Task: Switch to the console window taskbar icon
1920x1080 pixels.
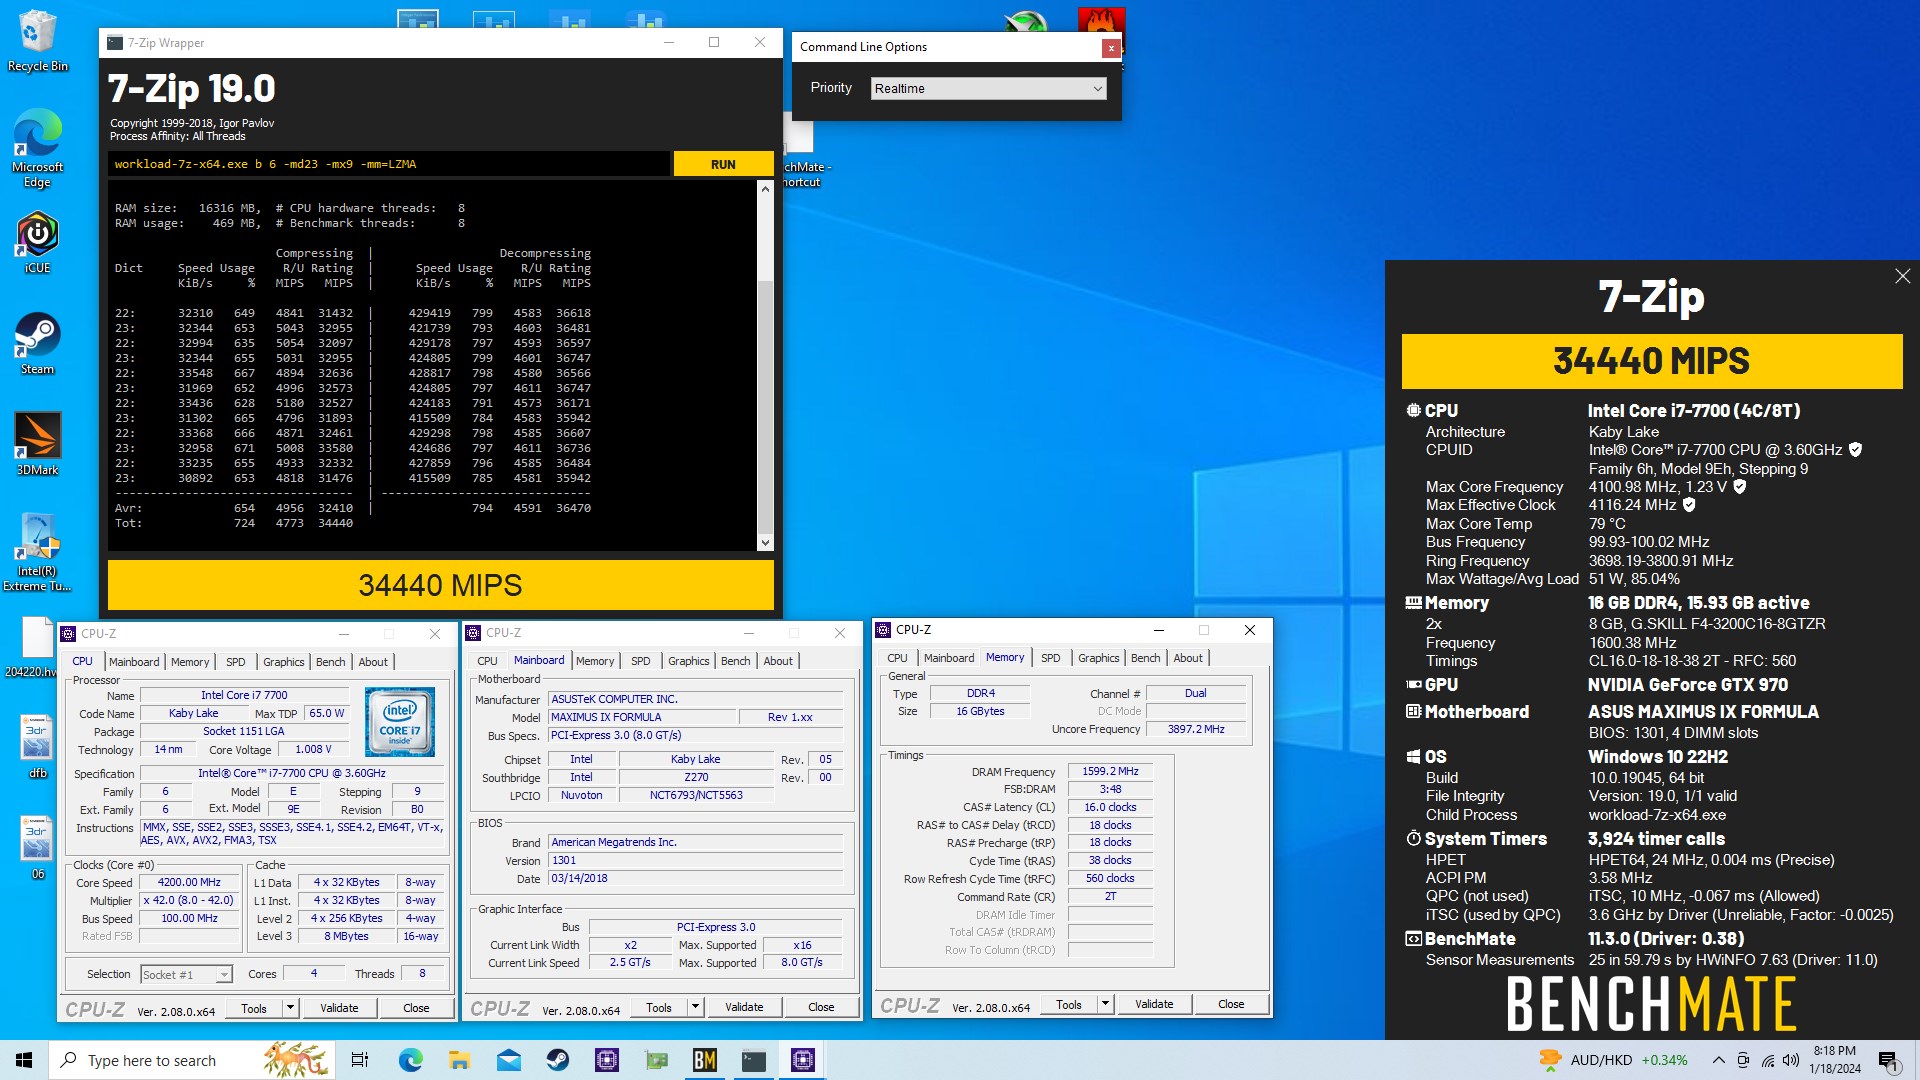Action: (x=753, y=1060)
